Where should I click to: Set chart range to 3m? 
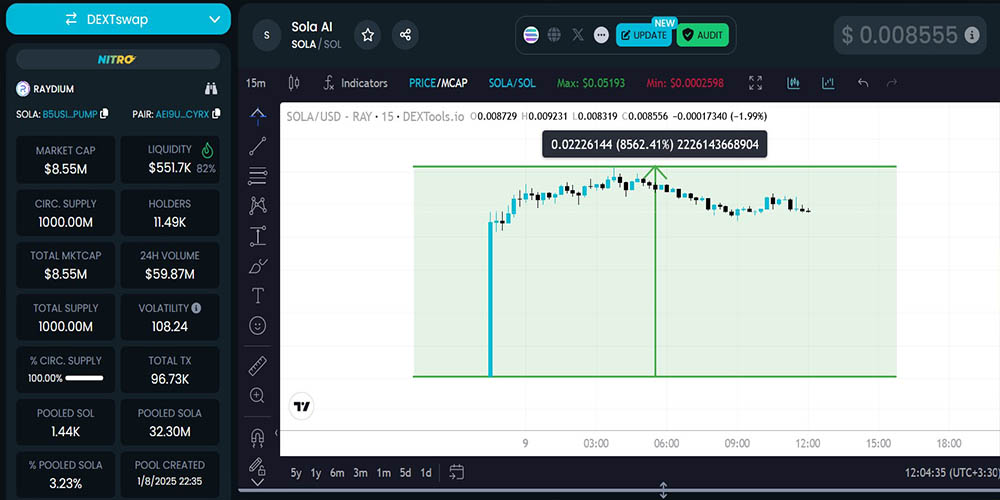click(x=360, y=473)
